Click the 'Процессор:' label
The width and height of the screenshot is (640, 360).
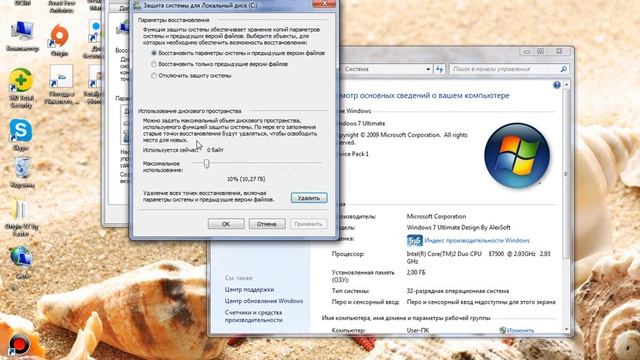coord(348,253)
